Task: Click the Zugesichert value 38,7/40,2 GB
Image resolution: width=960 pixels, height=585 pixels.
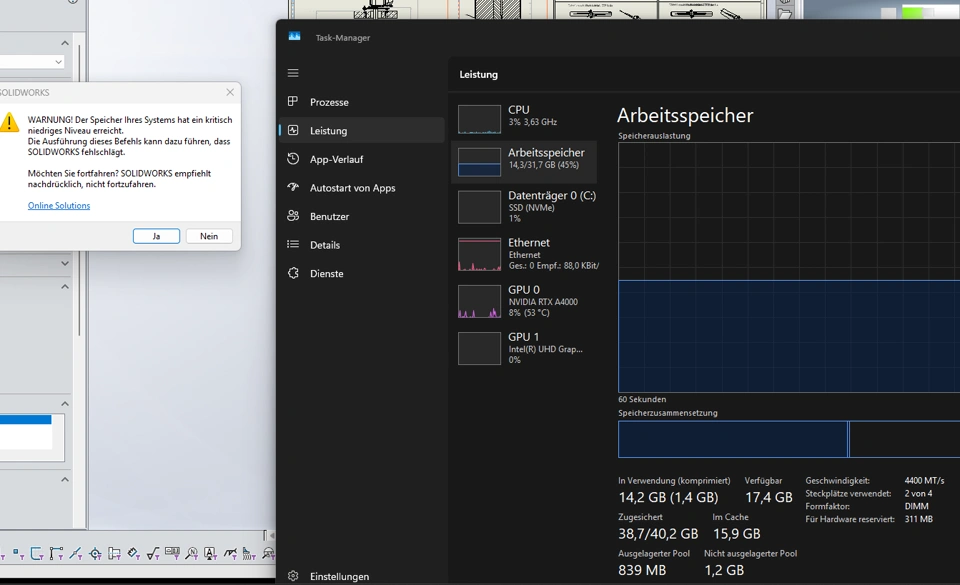Action: (658, 534)
